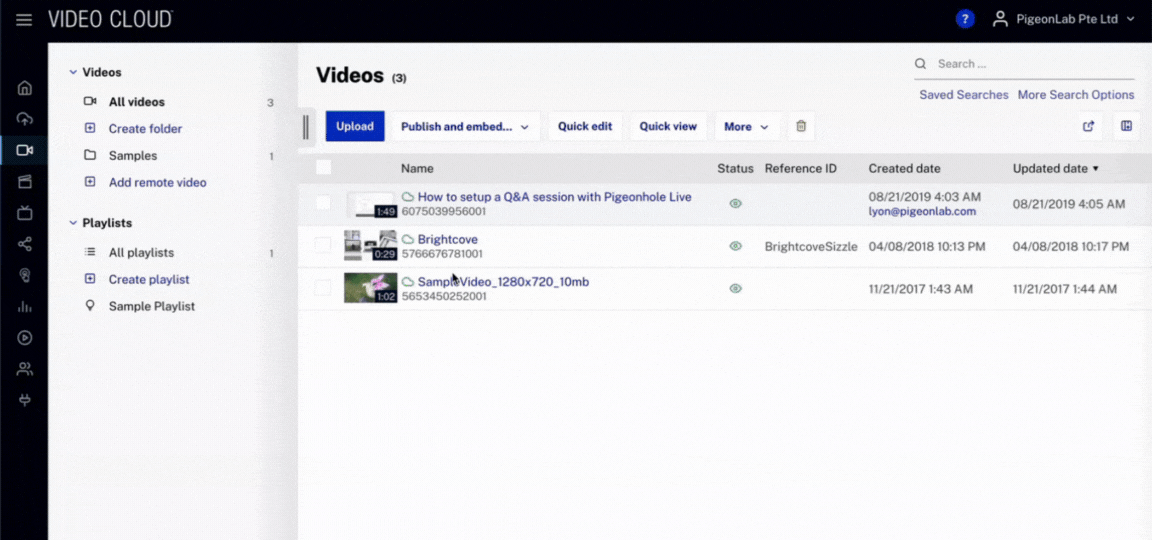Open the column settings icon

tap(1126, 126)
